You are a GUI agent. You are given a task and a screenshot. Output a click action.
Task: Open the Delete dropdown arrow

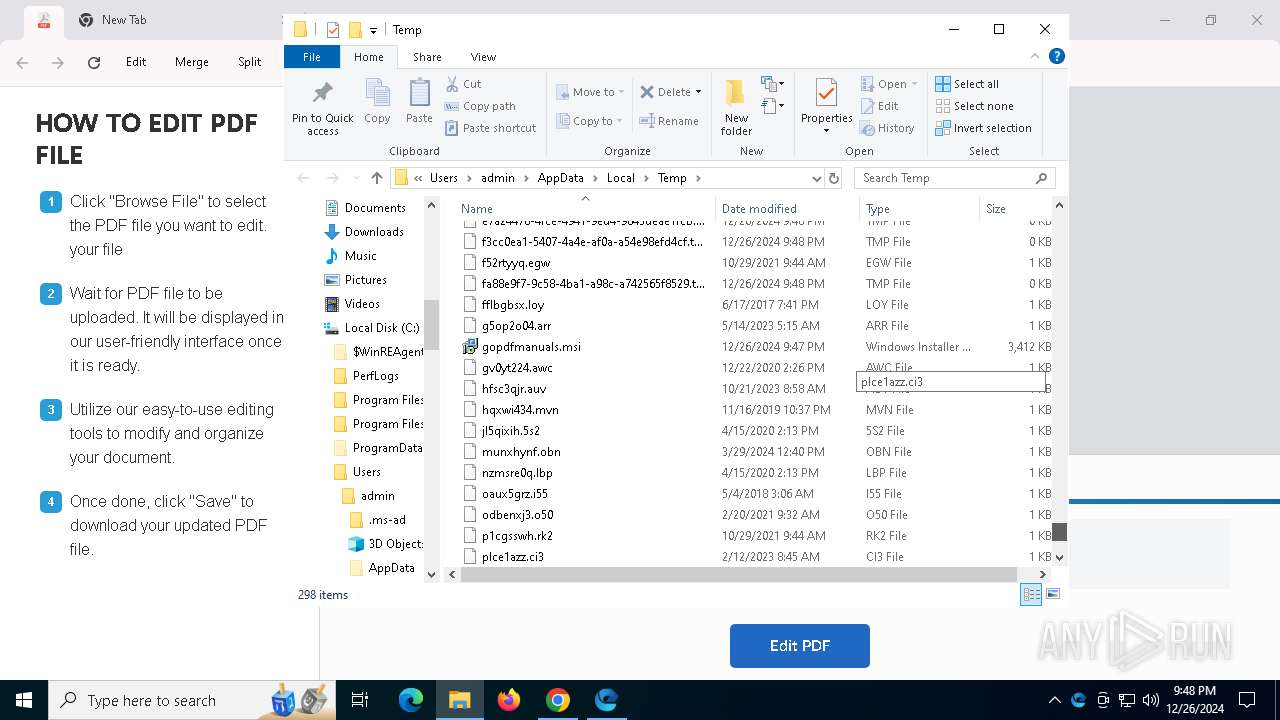[698, 92]
